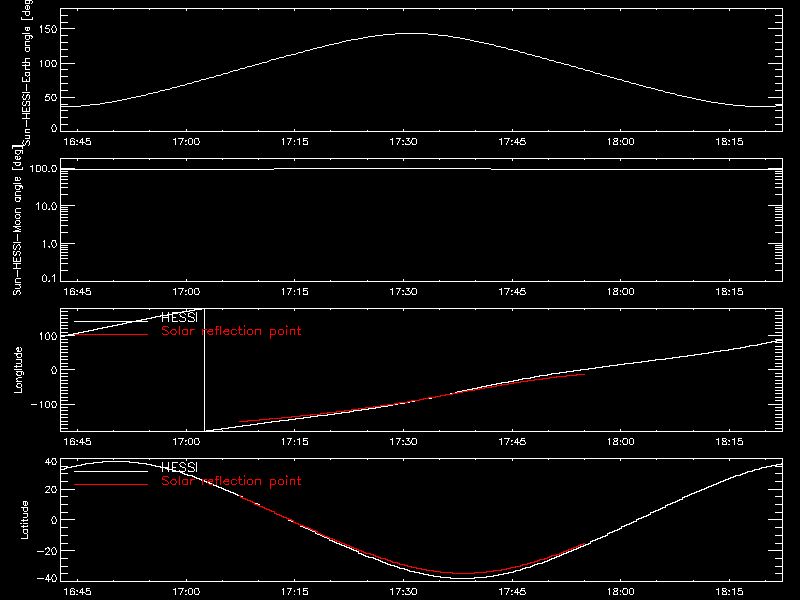Click the 10.0 tick label on the Moon angle plot
The image size is (800, 600).
tap(46, 207)
